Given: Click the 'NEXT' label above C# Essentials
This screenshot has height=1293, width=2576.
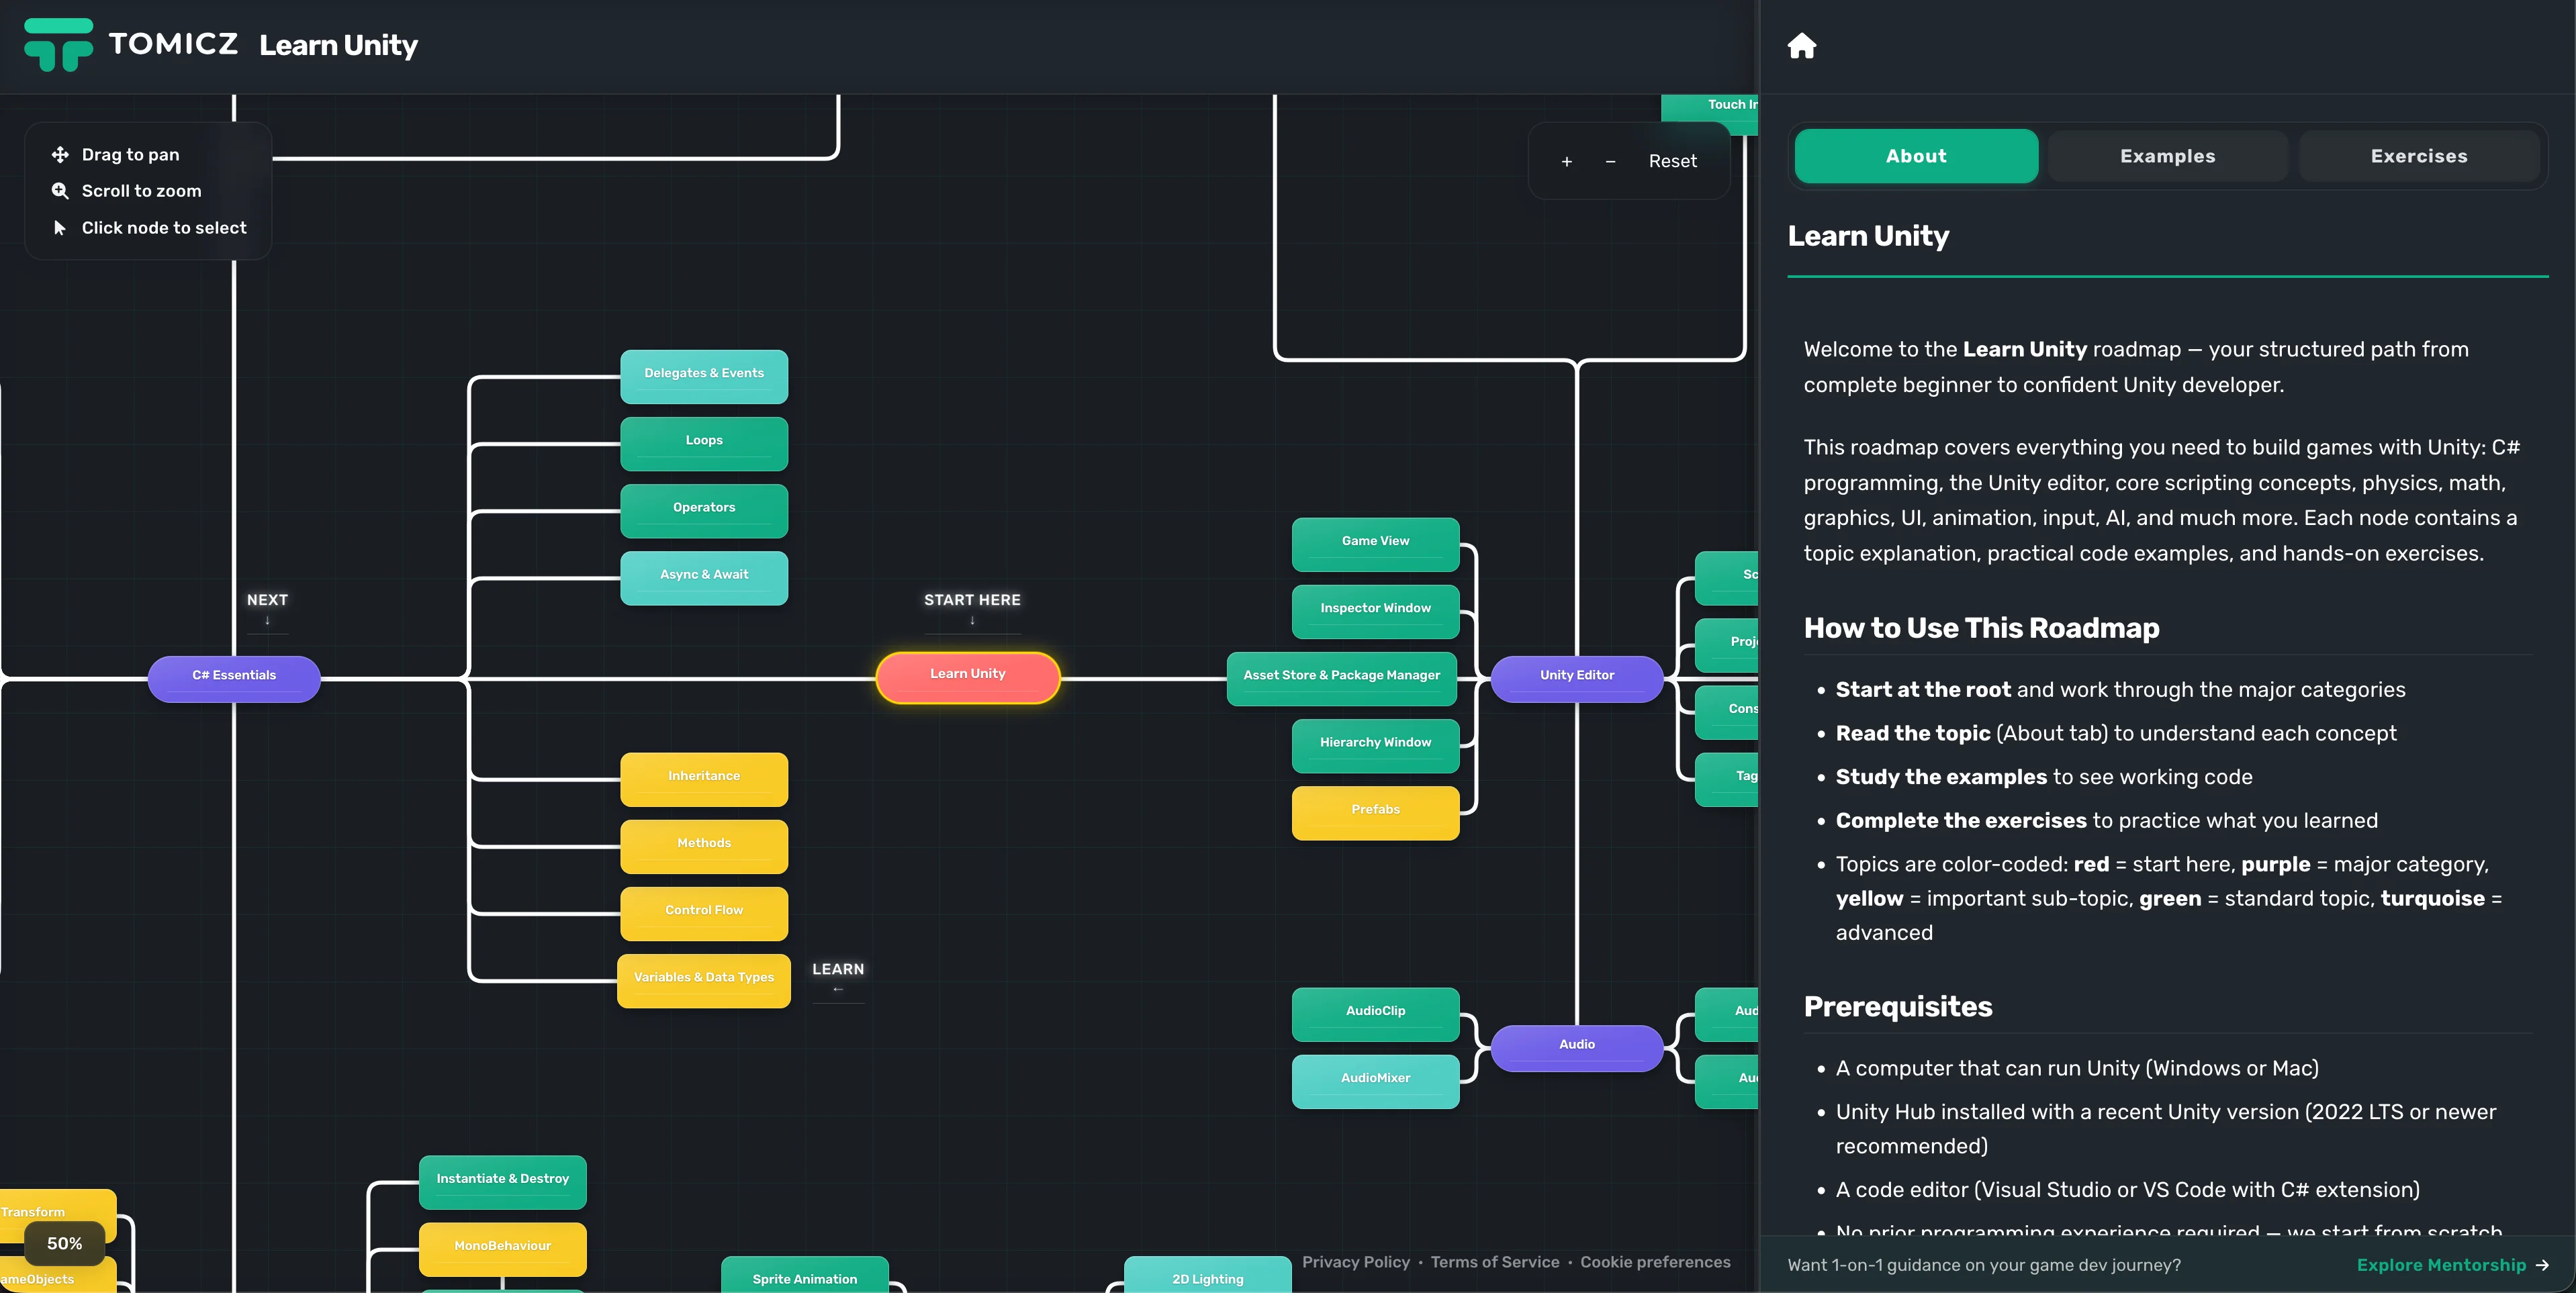Looking at the screenshot, I should pyautogui.click(x=267, y=600).
